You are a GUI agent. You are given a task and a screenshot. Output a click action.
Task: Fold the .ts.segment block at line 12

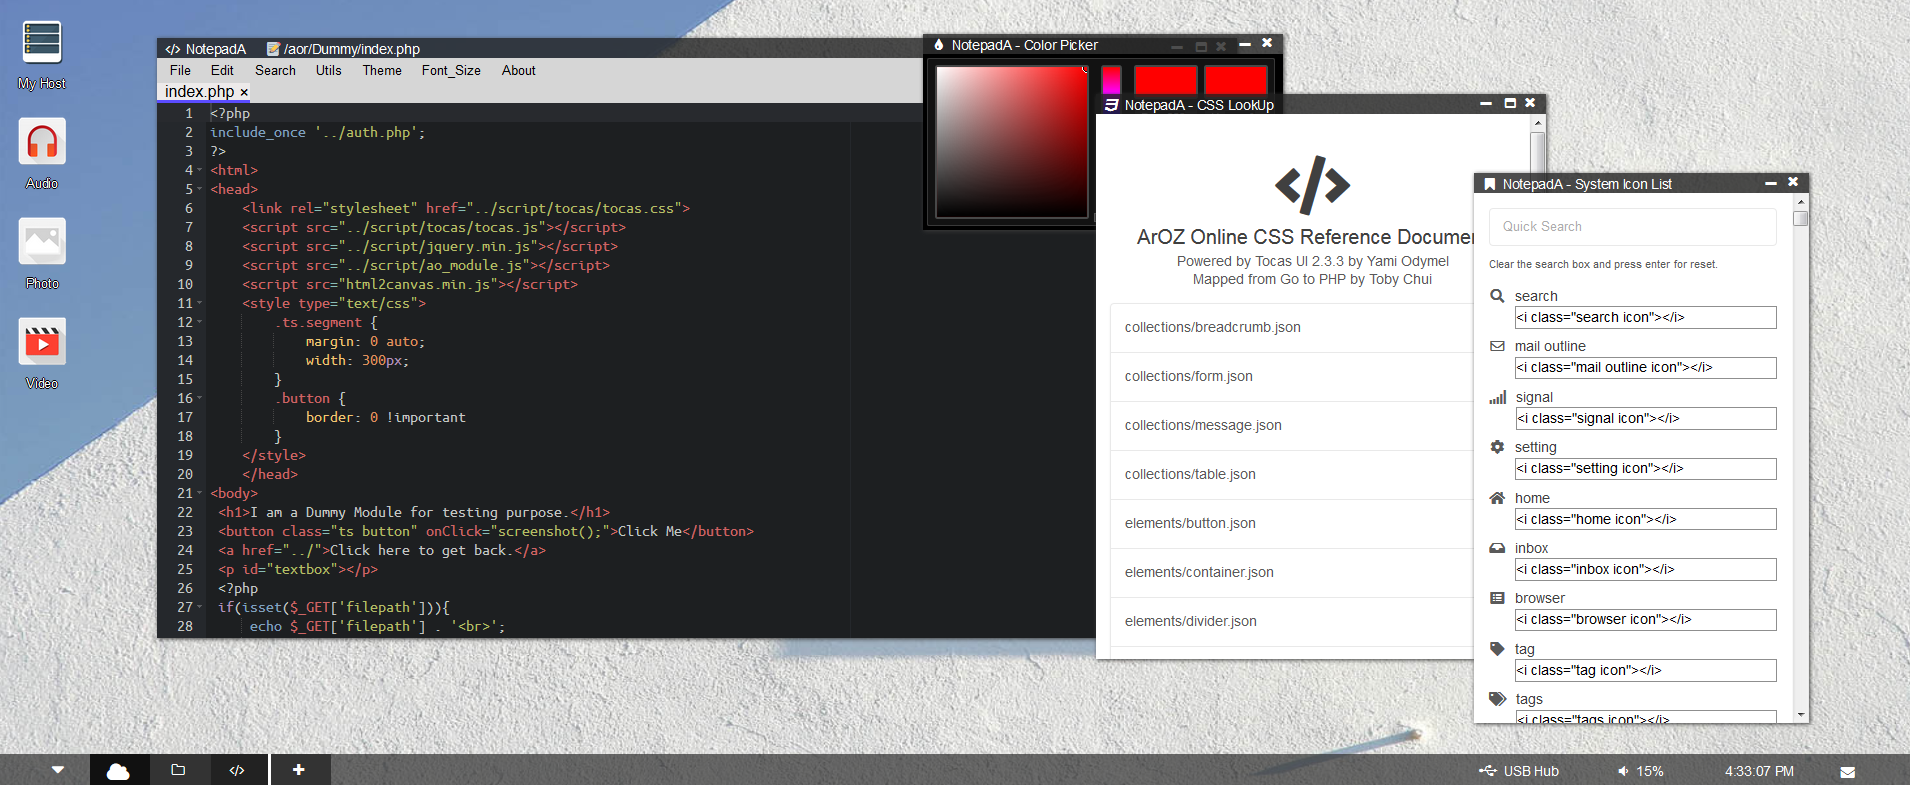tap(200, 322)
